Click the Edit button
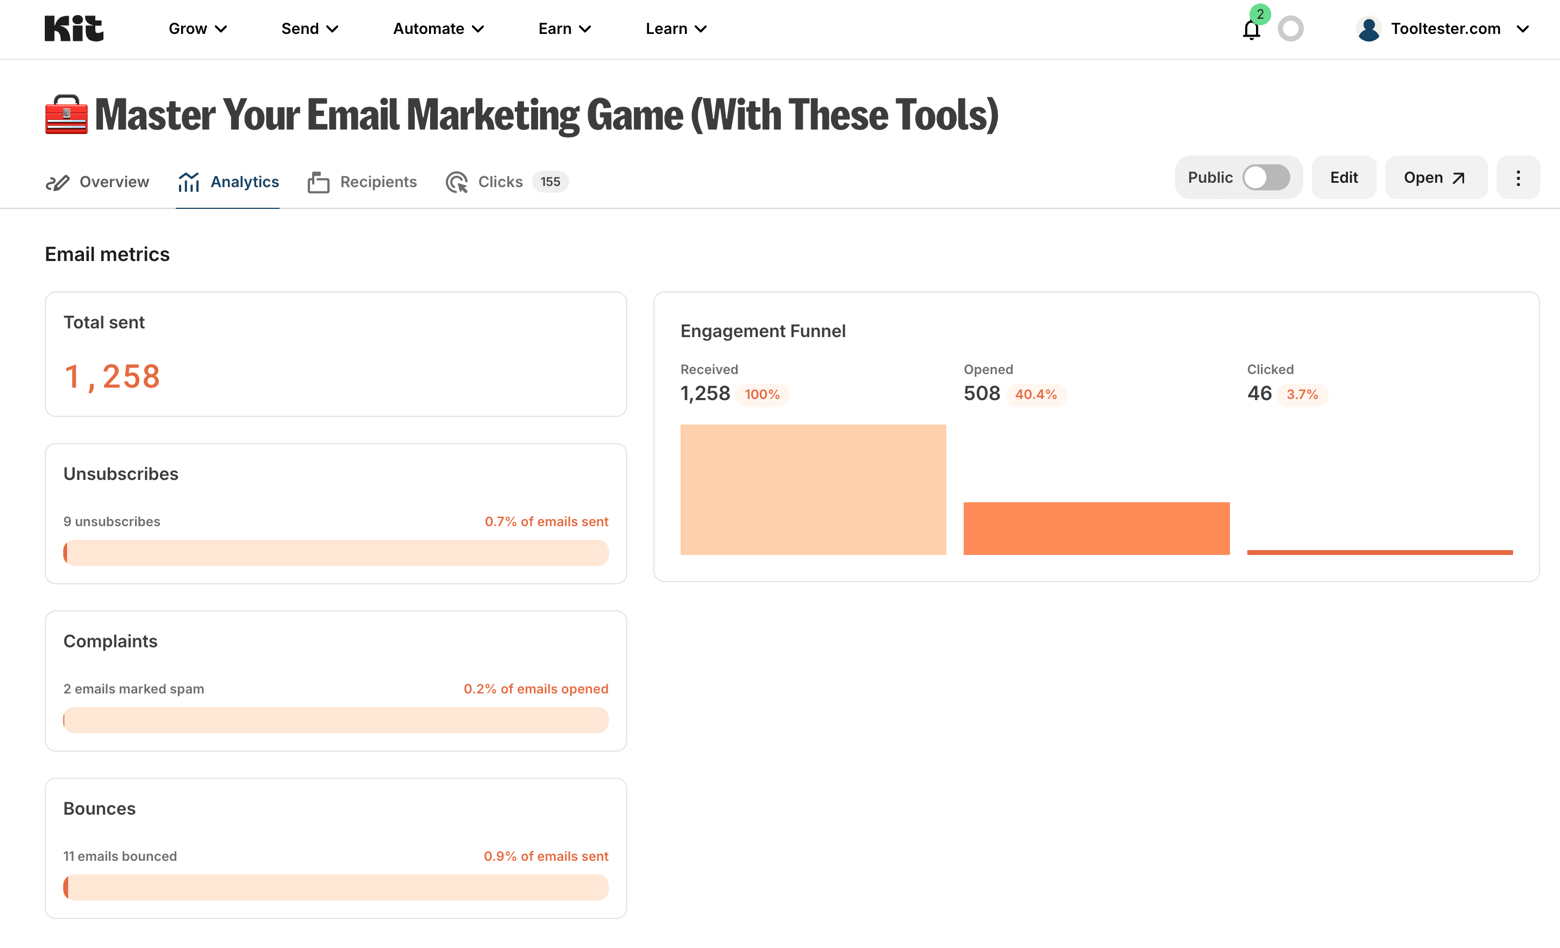Image resolution: width=1560 pixels, height=948 pixels. [1343, 178]
